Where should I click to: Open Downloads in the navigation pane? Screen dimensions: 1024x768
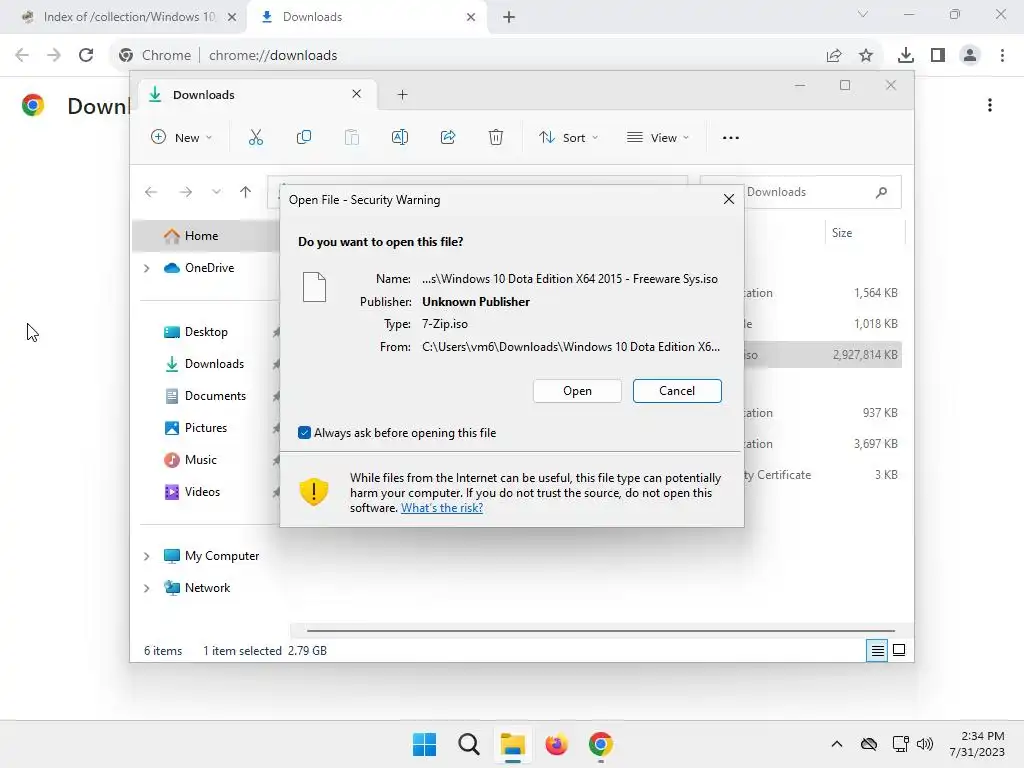click(206, 364)
